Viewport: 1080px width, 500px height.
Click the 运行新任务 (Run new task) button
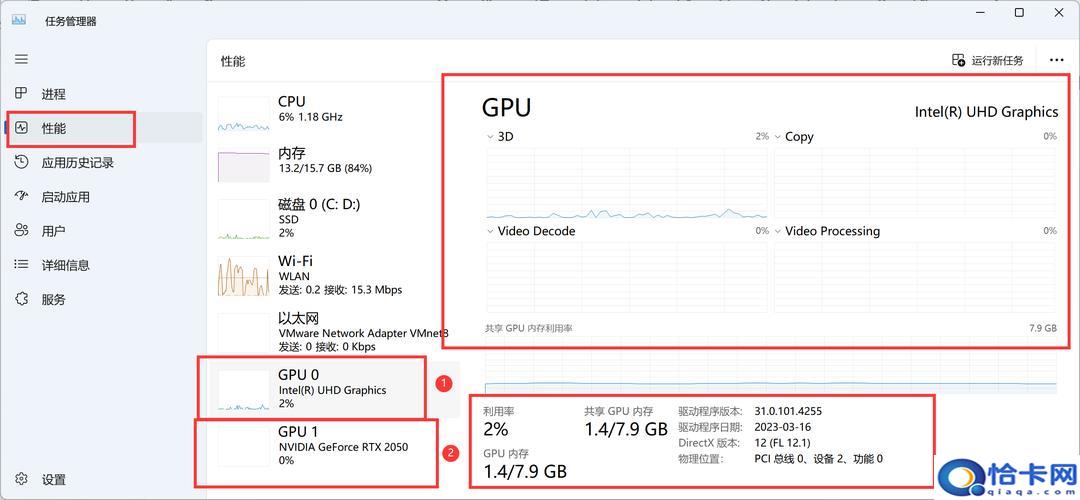click(x=988, y=61)
